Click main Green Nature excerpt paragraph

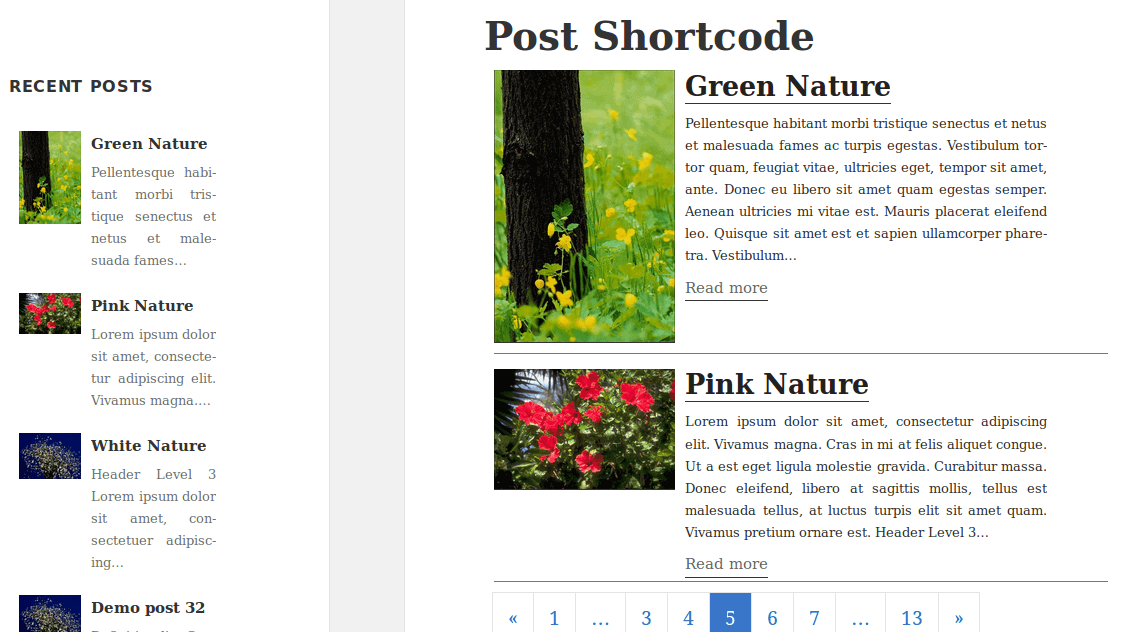[866, 189]
